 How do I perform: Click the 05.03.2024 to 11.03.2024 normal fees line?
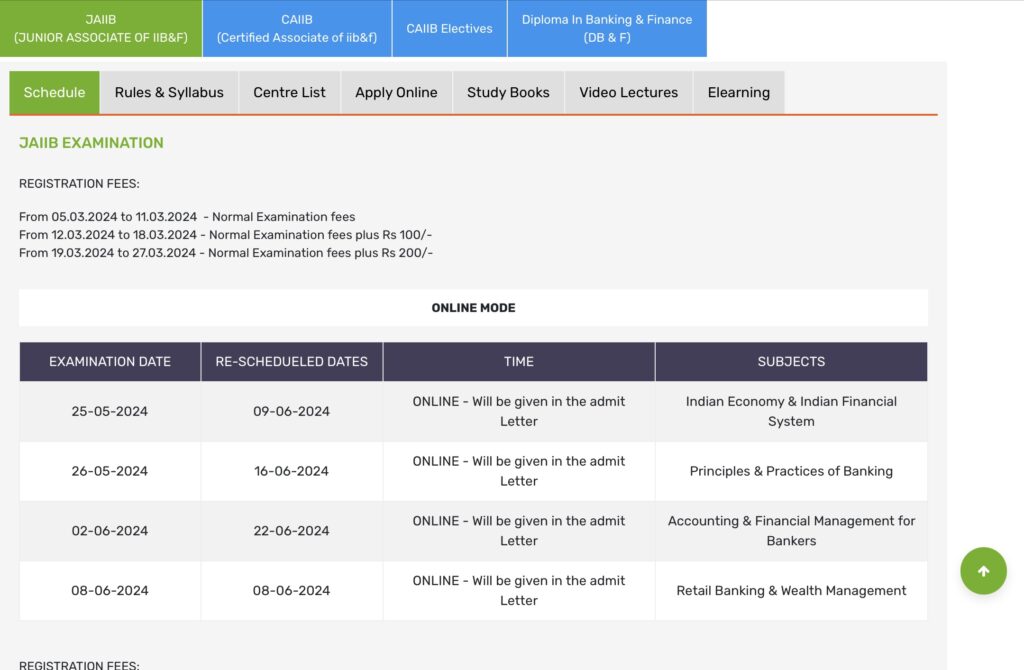(187, 216)
